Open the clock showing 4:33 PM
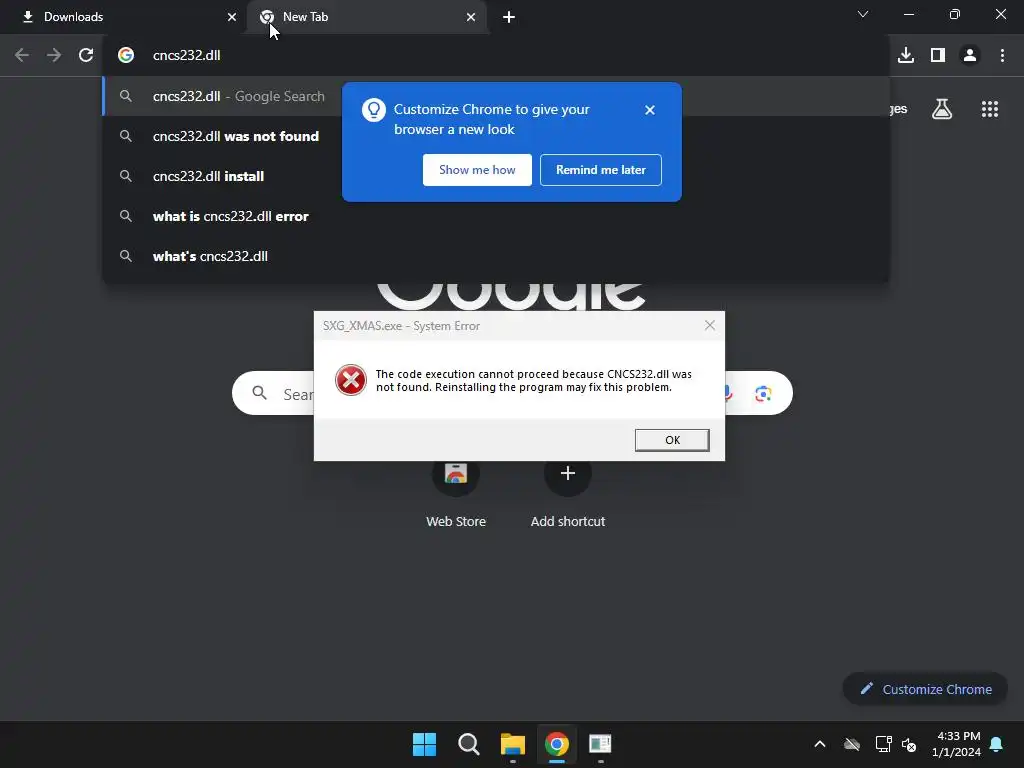The image size is (1024, 768). coord(956,744)
